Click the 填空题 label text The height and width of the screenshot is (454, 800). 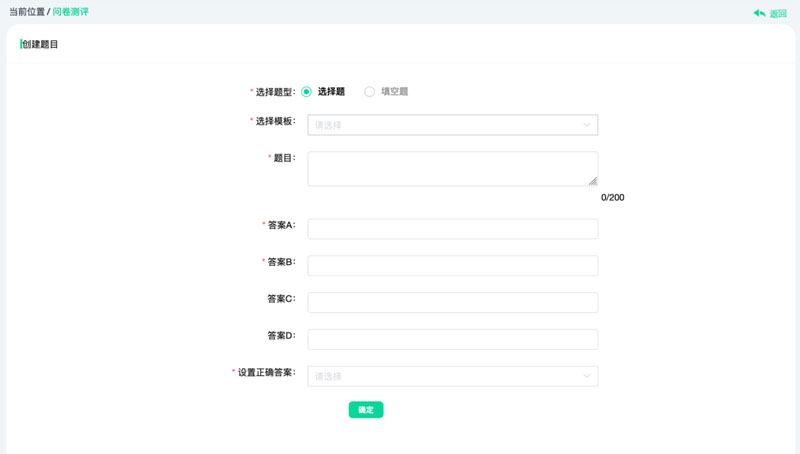pos(394,92)
